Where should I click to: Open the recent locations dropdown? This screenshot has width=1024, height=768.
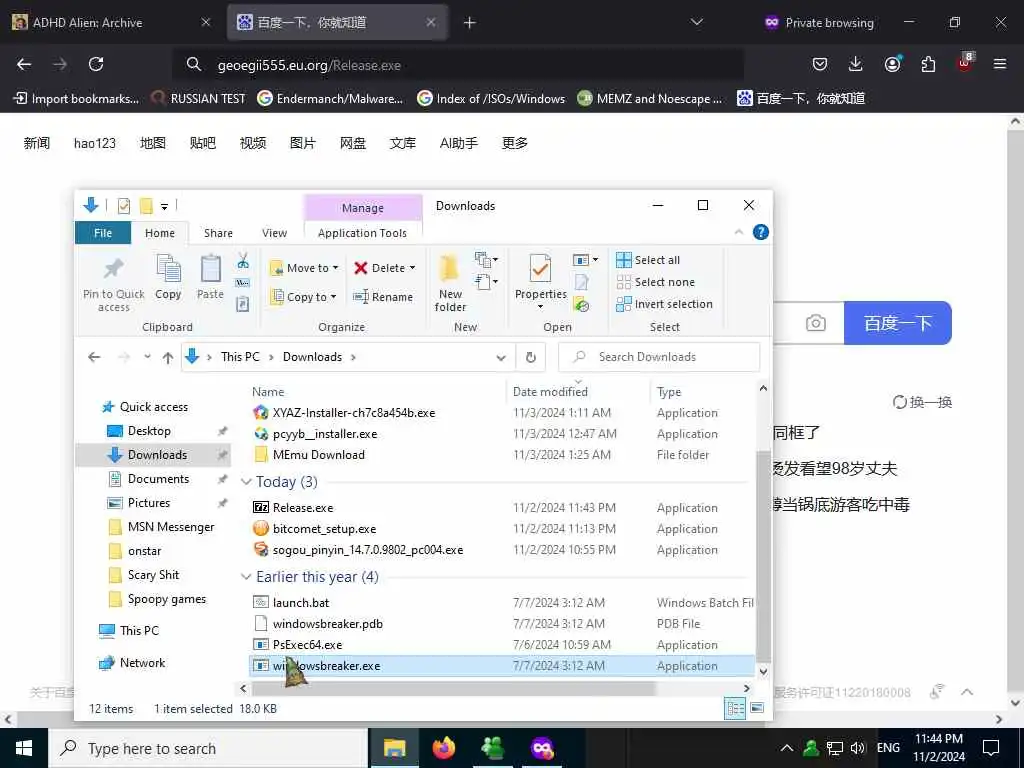(x=148, y=357)
